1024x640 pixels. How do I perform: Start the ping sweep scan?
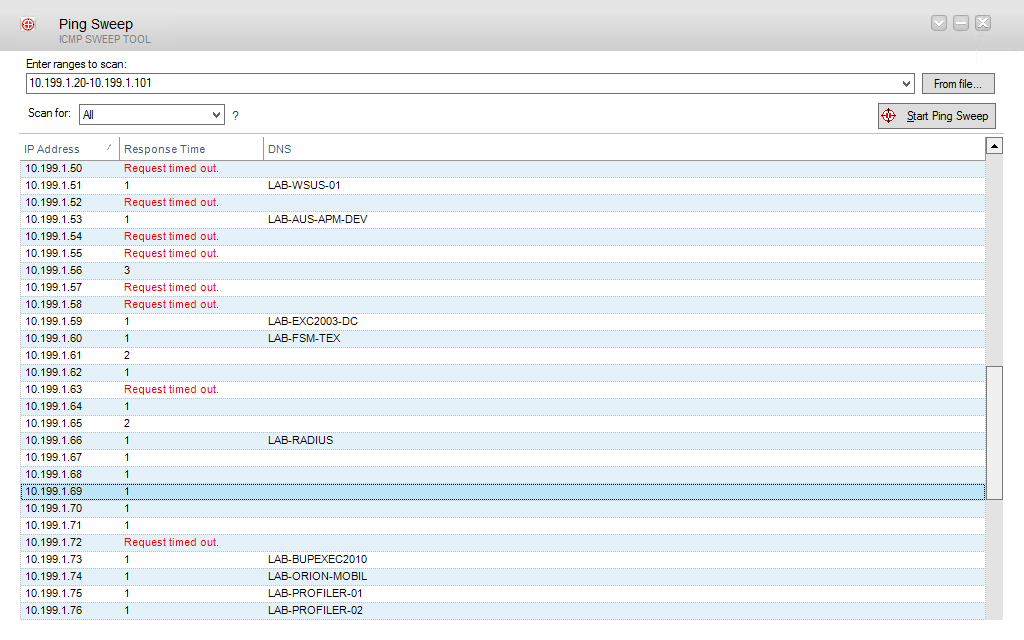pos(936,116)
